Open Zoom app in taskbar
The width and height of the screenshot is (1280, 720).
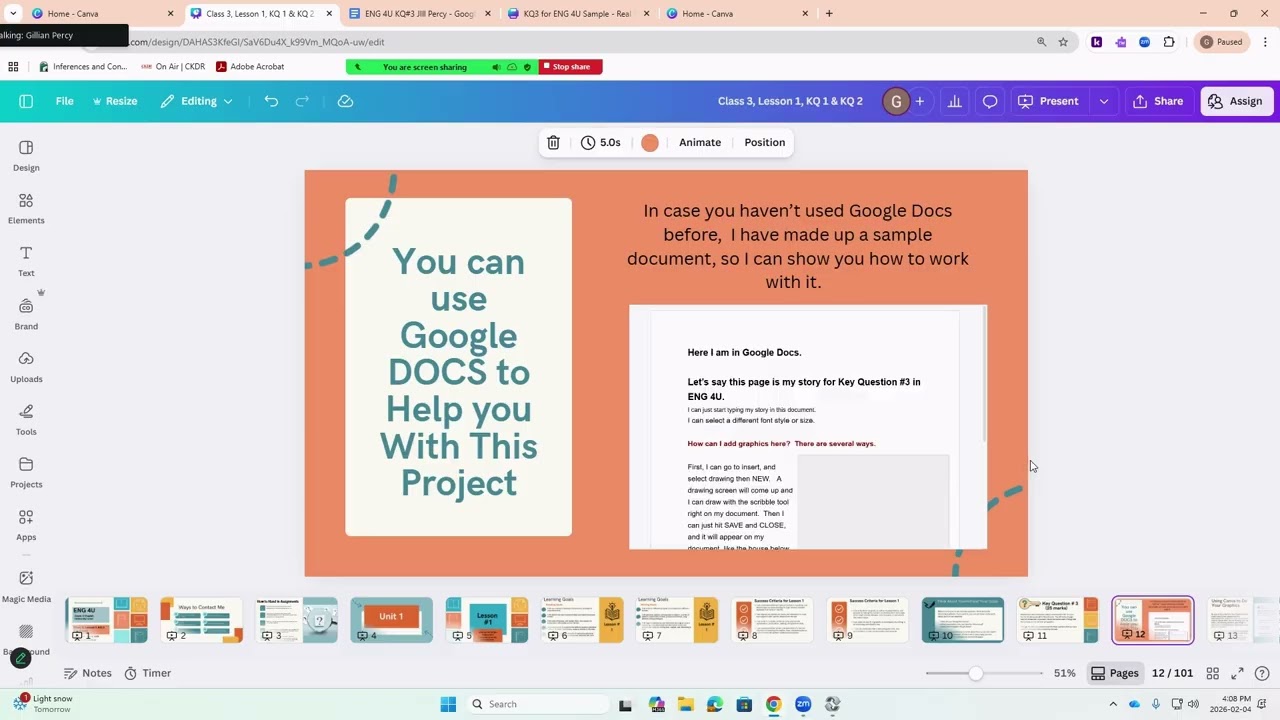[803, 704]
